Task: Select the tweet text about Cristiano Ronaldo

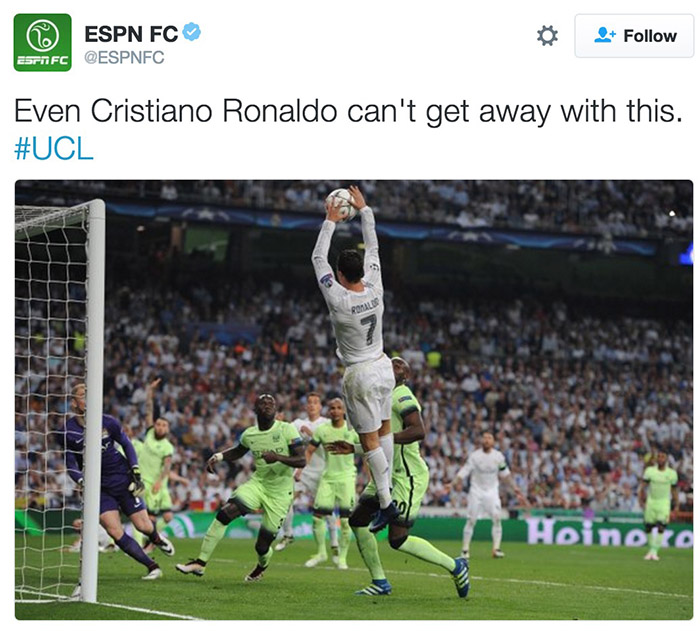Action: coord(348,111)
